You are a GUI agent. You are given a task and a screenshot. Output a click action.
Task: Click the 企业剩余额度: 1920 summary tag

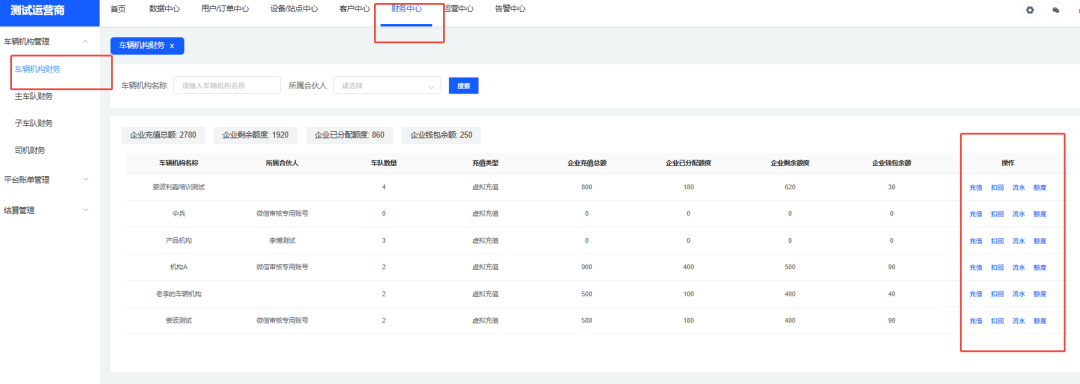[x=255, y=135]
